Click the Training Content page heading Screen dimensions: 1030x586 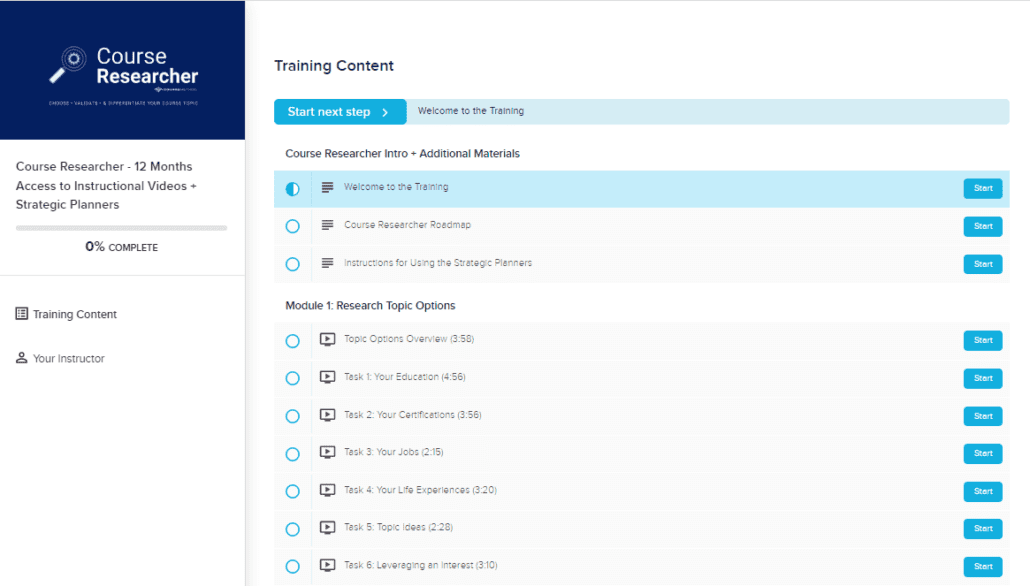334,66
